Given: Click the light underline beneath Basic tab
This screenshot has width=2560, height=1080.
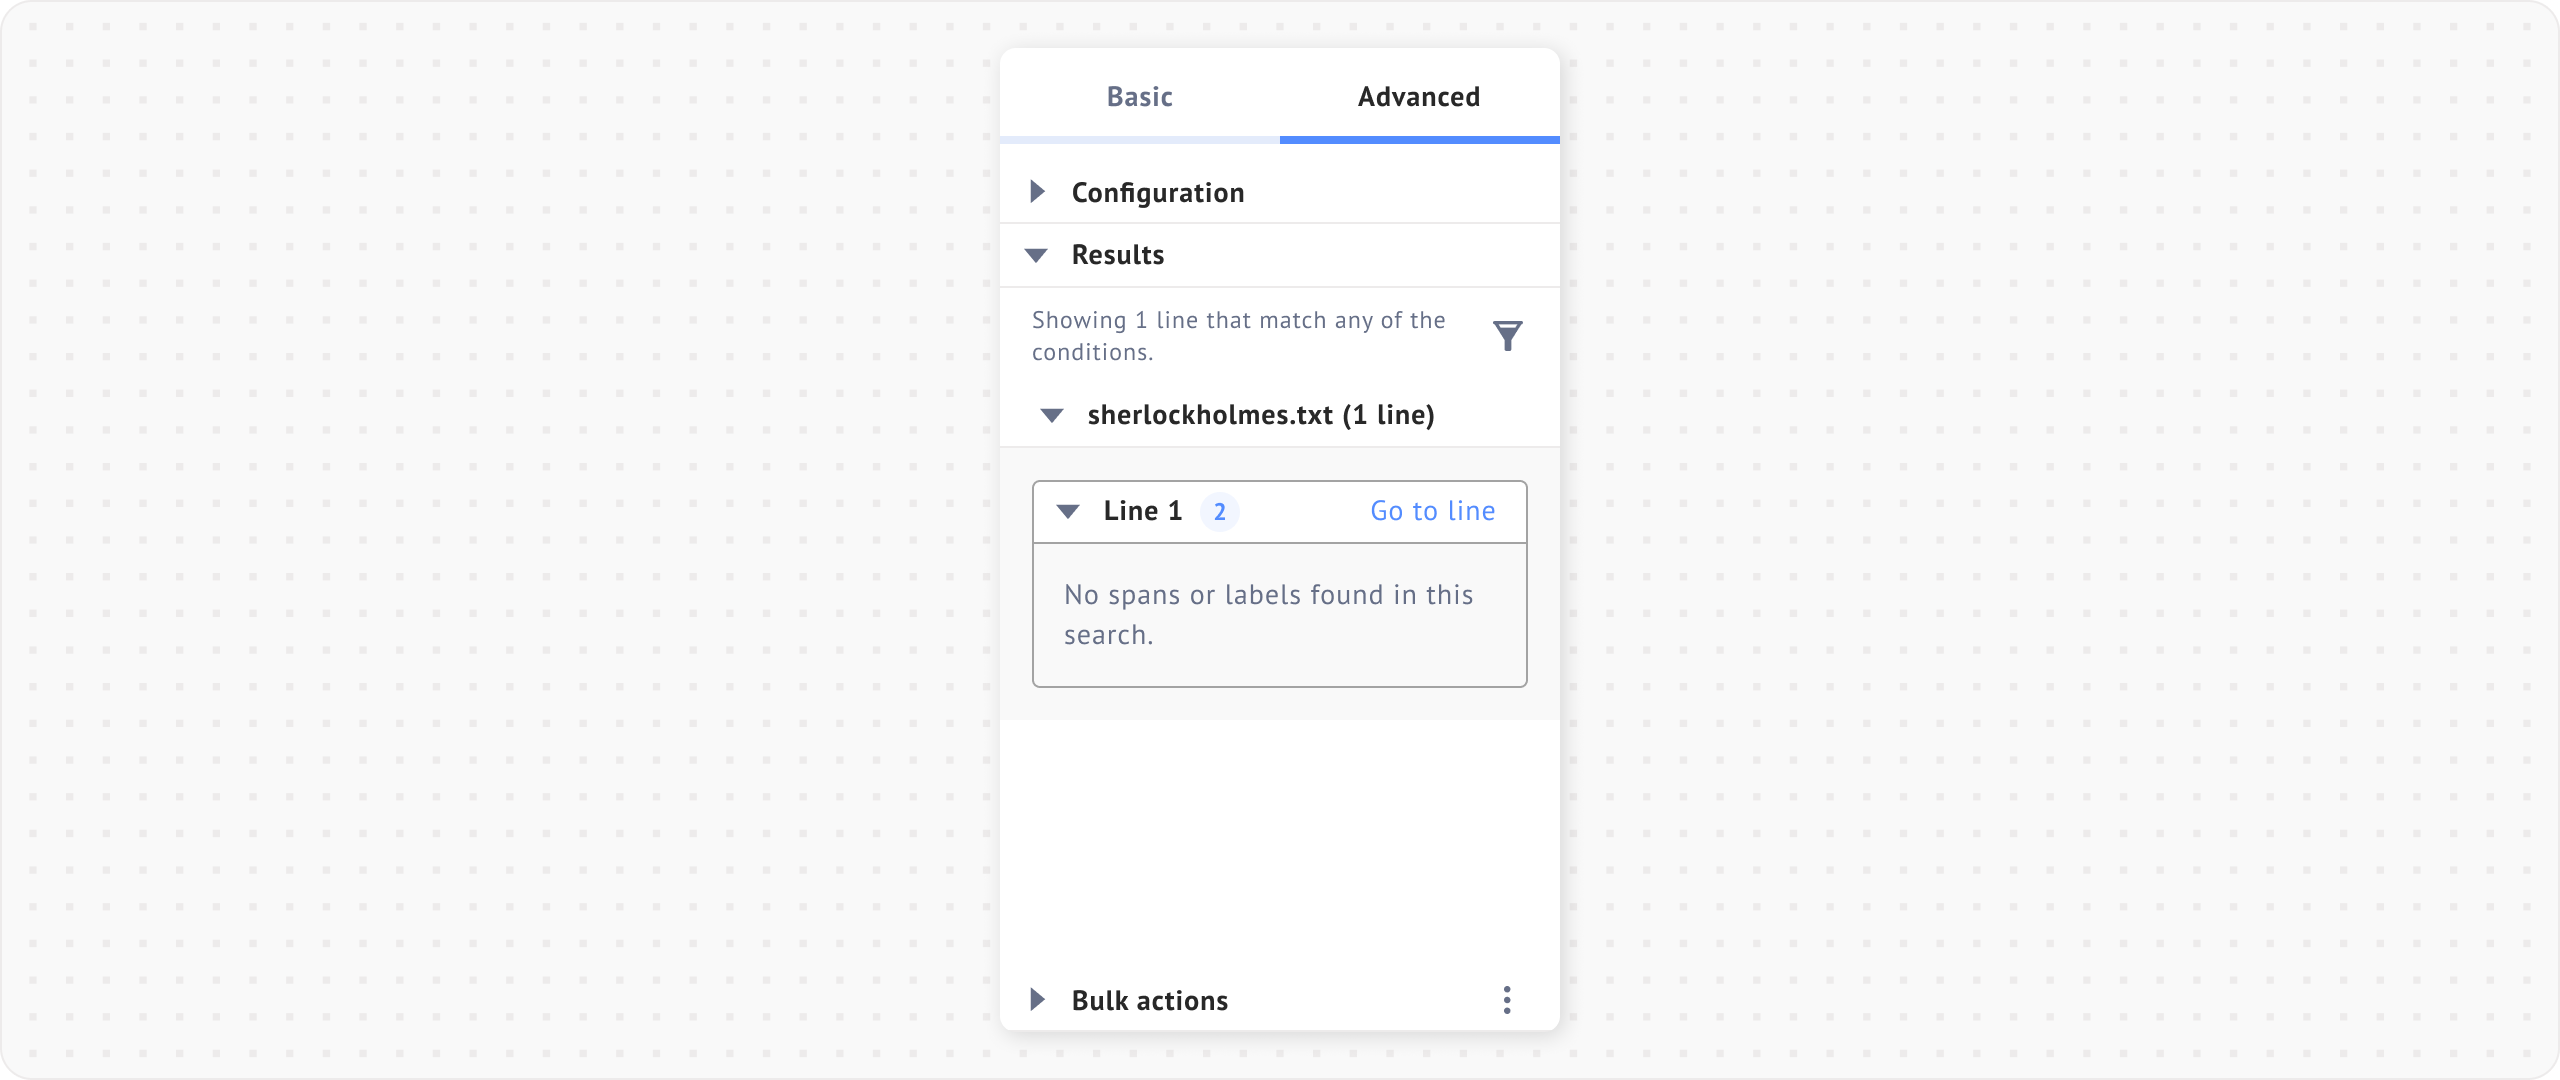Looking at the screenshot, I should (1139, 140).
